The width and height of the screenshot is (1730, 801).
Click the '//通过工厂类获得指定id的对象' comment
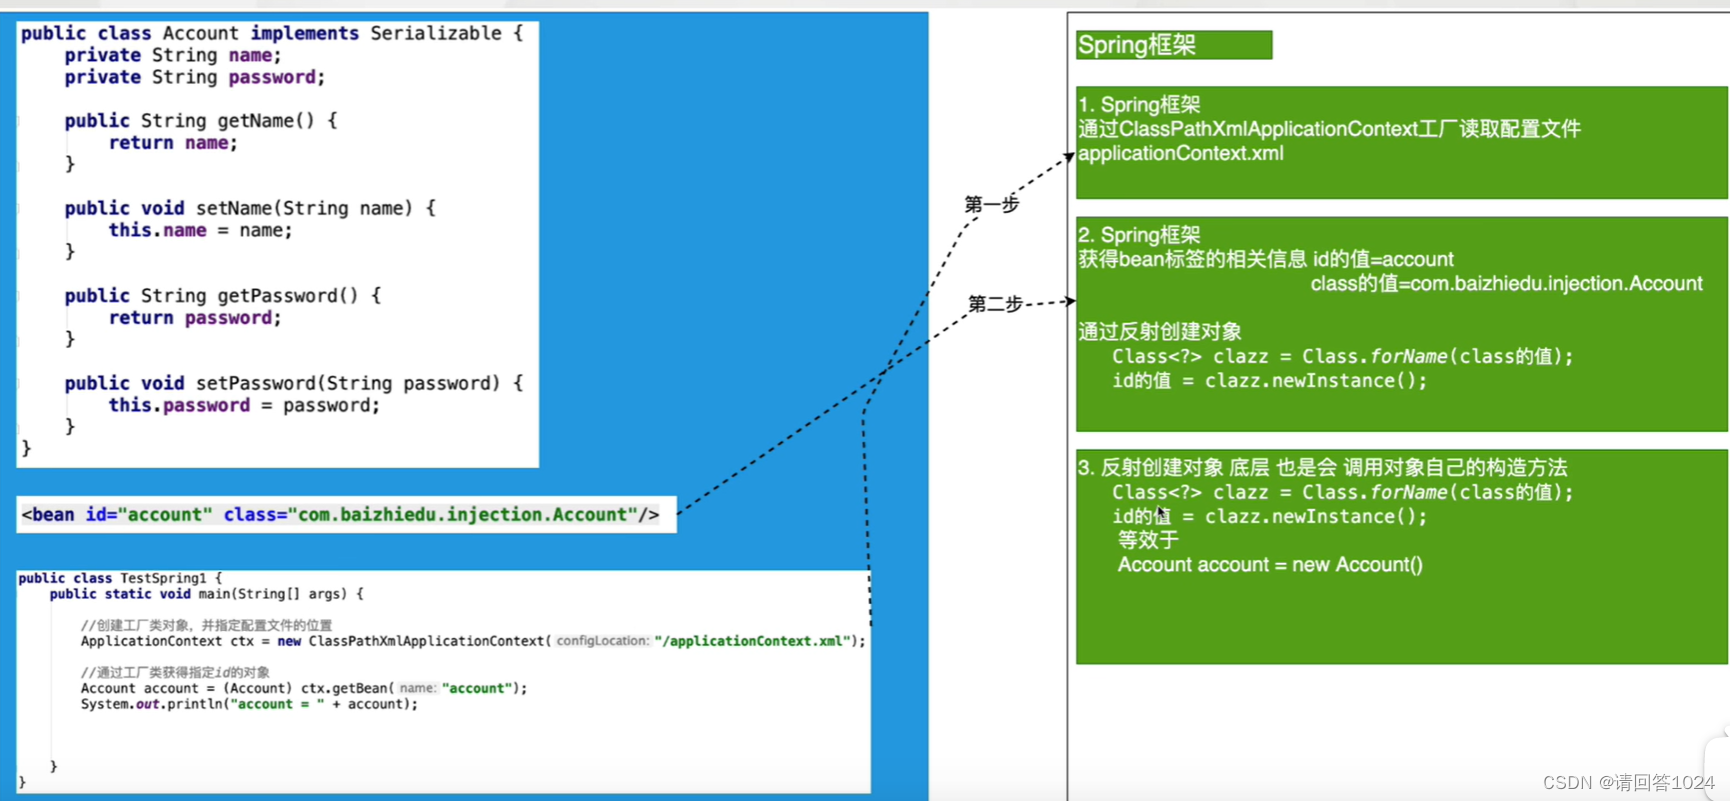pos(175,672)
